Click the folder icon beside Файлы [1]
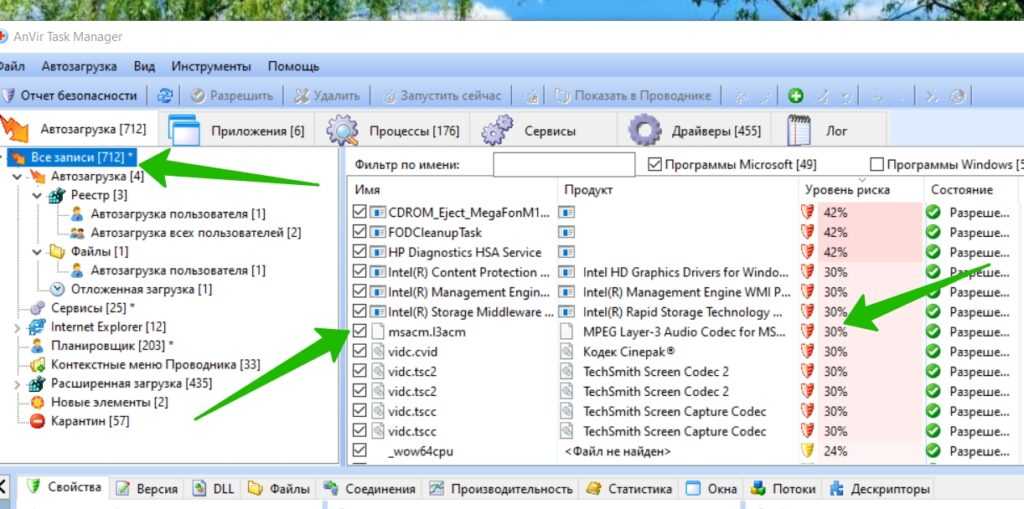The height and width of the screenshot is (509, 1024). point(57,251)
